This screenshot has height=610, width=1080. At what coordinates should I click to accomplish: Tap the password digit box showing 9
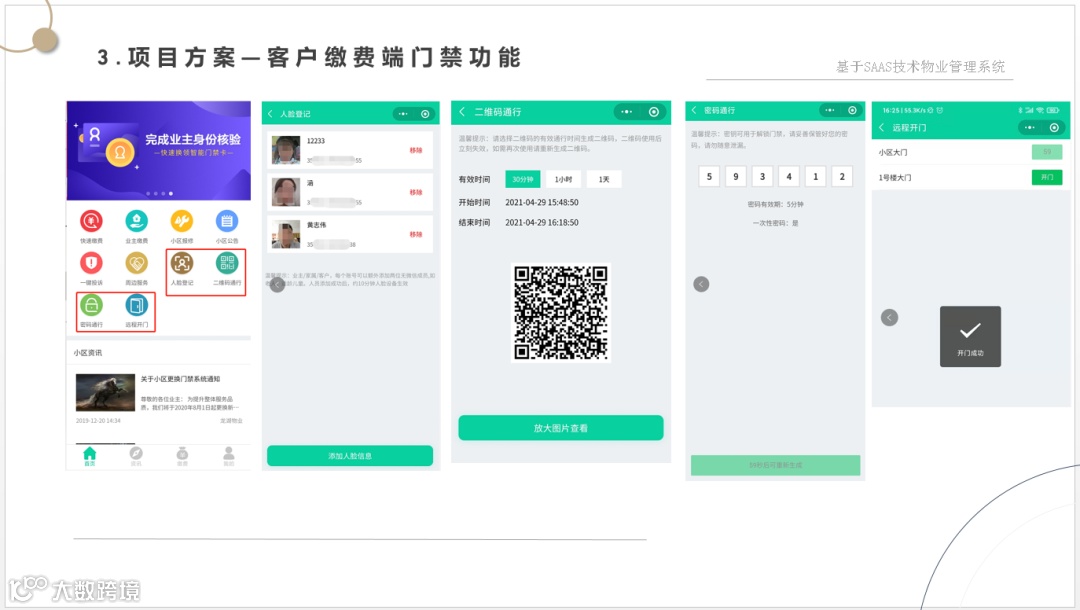tap(736, 176)
